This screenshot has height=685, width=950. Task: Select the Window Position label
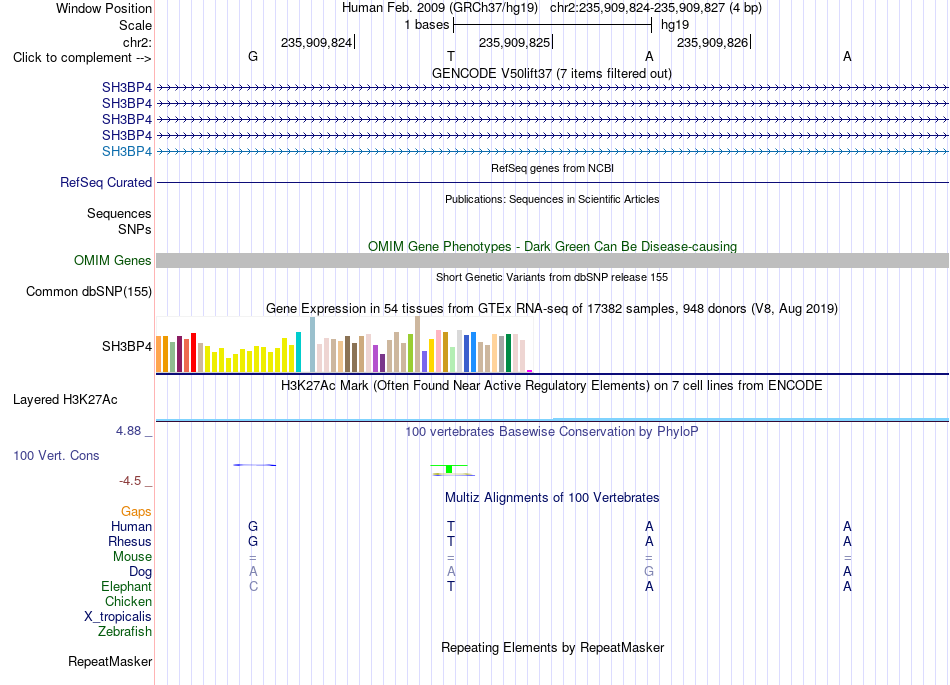pyautogui.click(x=104, y=8)
